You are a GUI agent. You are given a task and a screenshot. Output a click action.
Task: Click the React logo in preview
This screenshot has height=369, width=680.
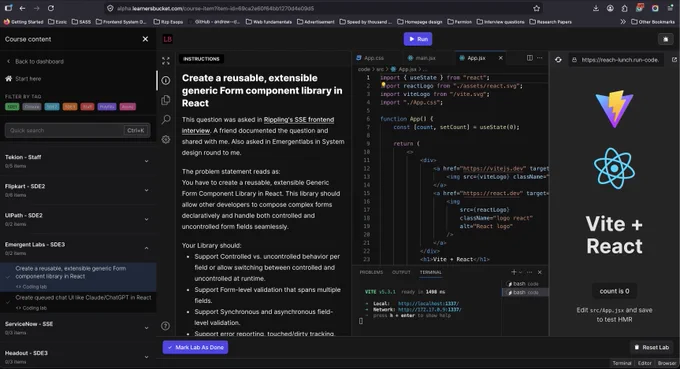[614, 168]
